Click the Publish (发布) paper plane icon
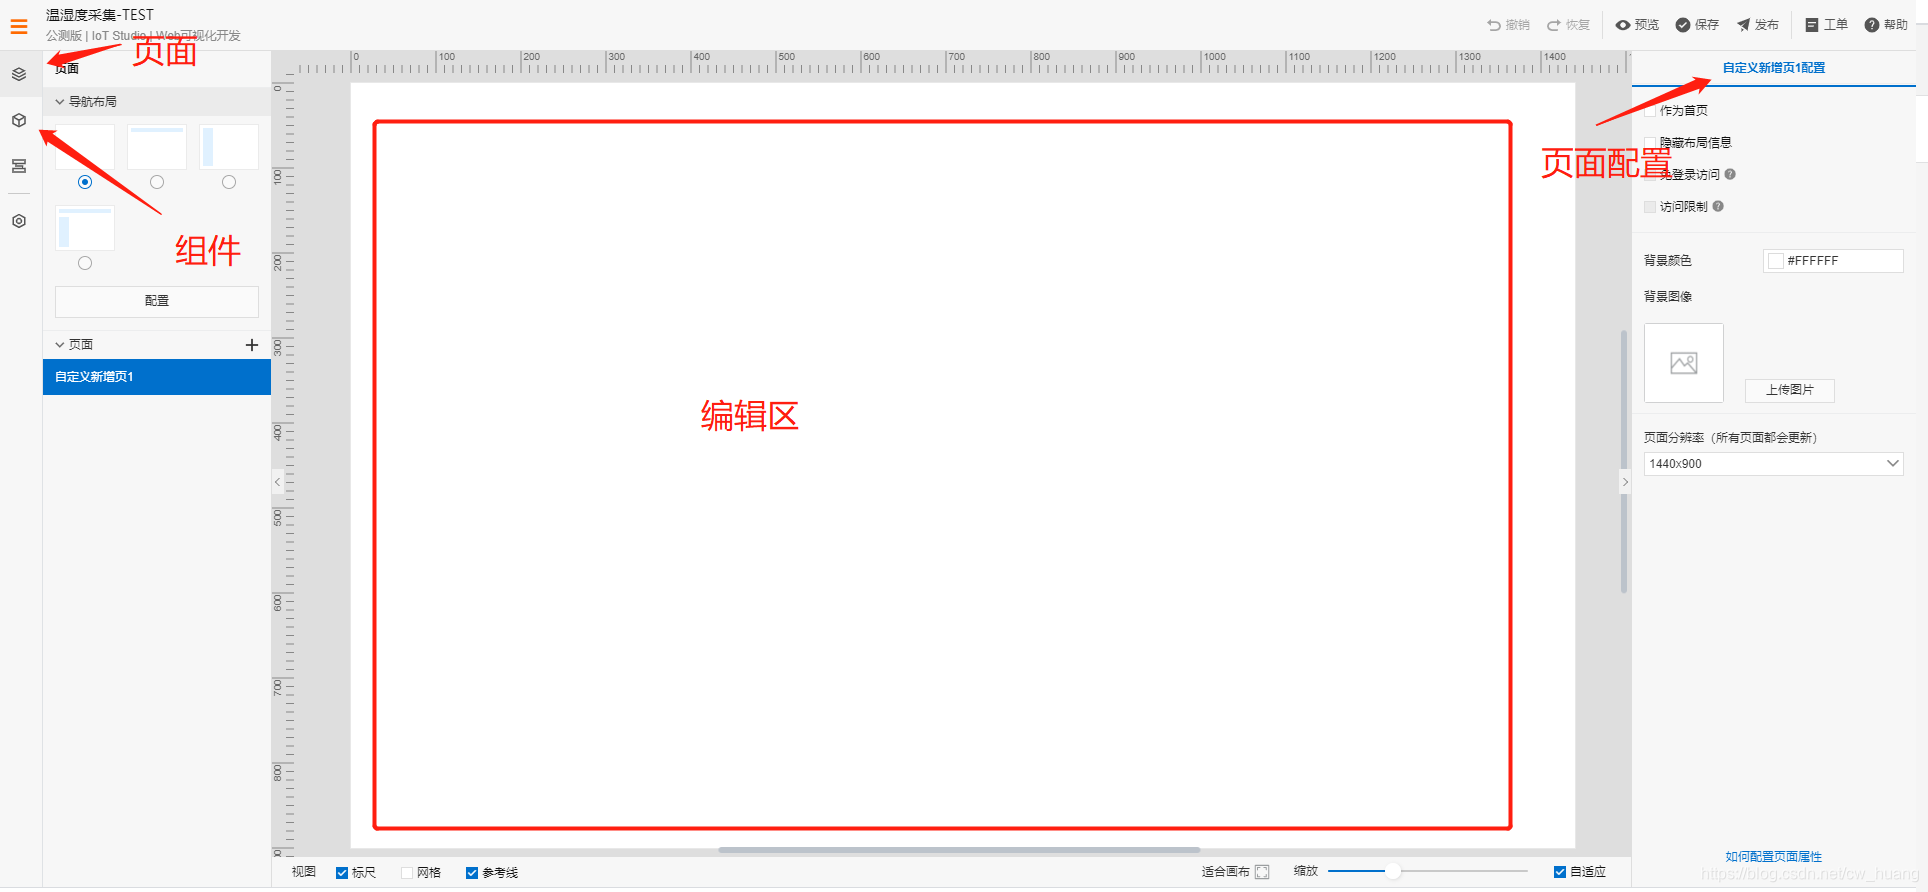The height and width of the screenshot is (892, 1928). click(x=1743, y=25)
